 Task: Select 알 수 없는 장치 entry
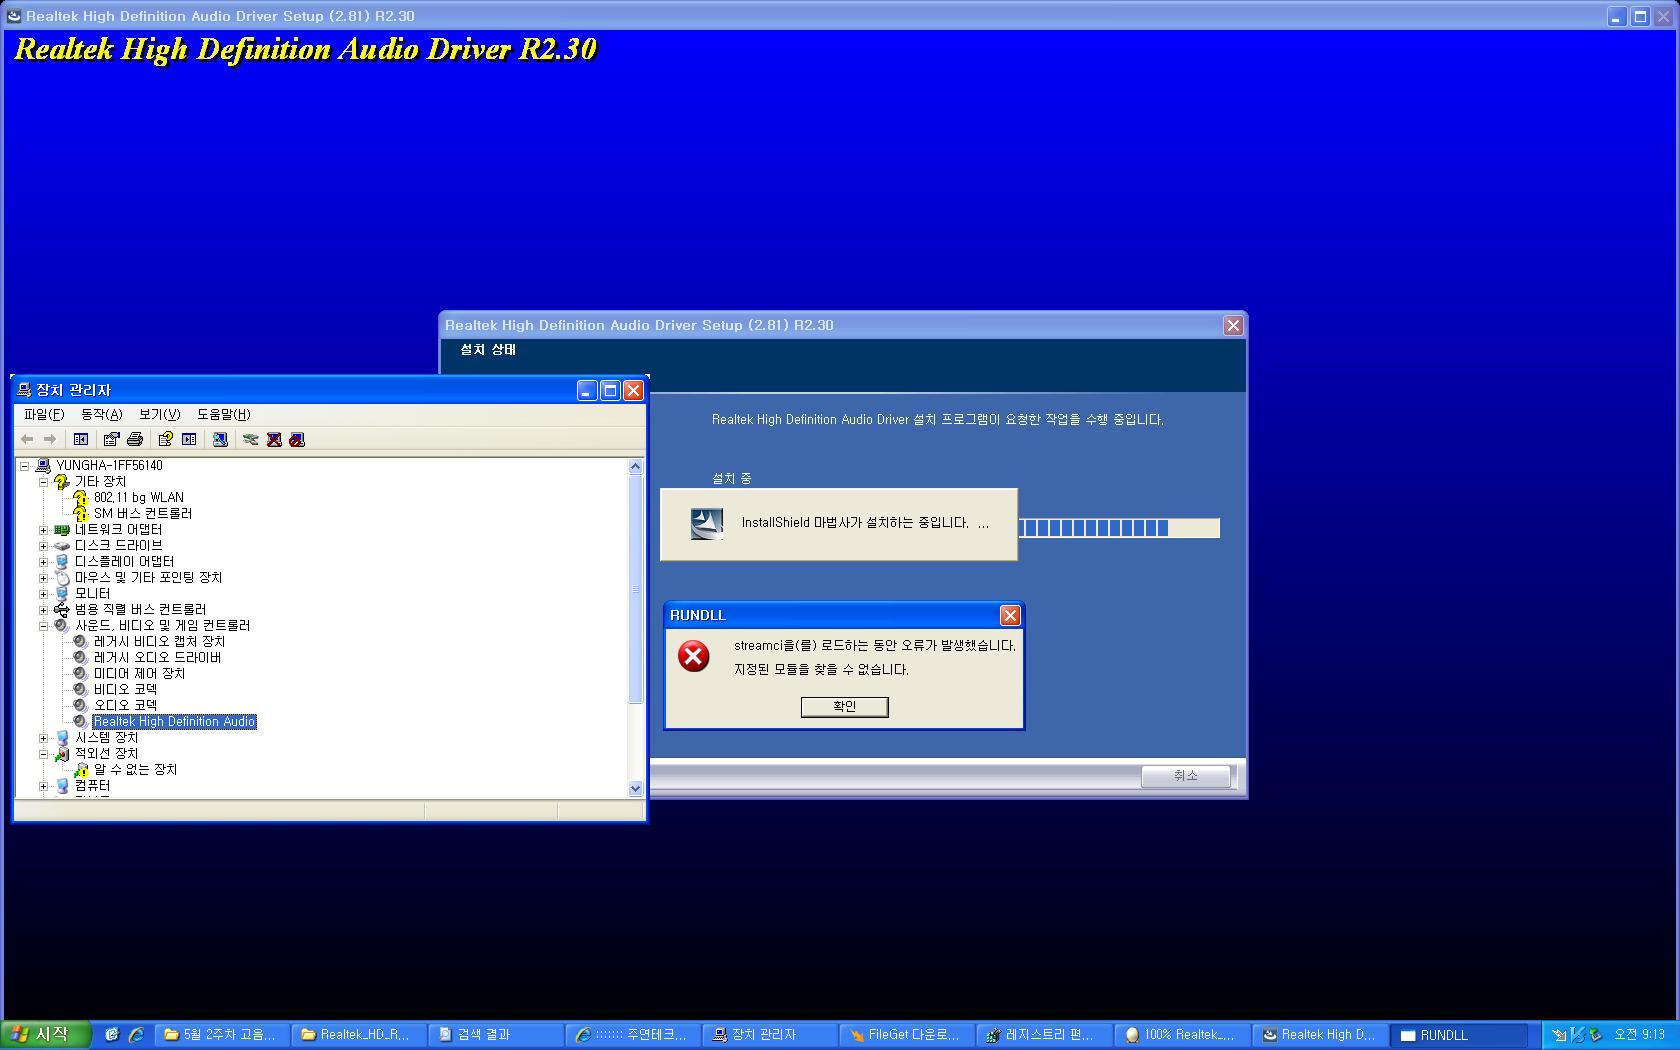pyautogui.click(x=136, y=769)
